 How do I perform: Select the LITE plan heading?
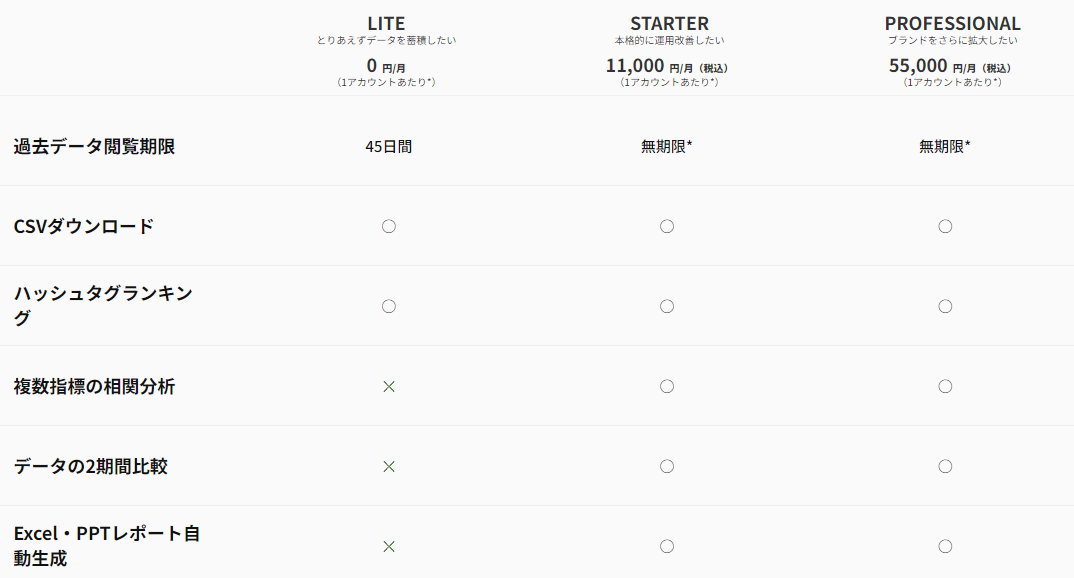387,23
